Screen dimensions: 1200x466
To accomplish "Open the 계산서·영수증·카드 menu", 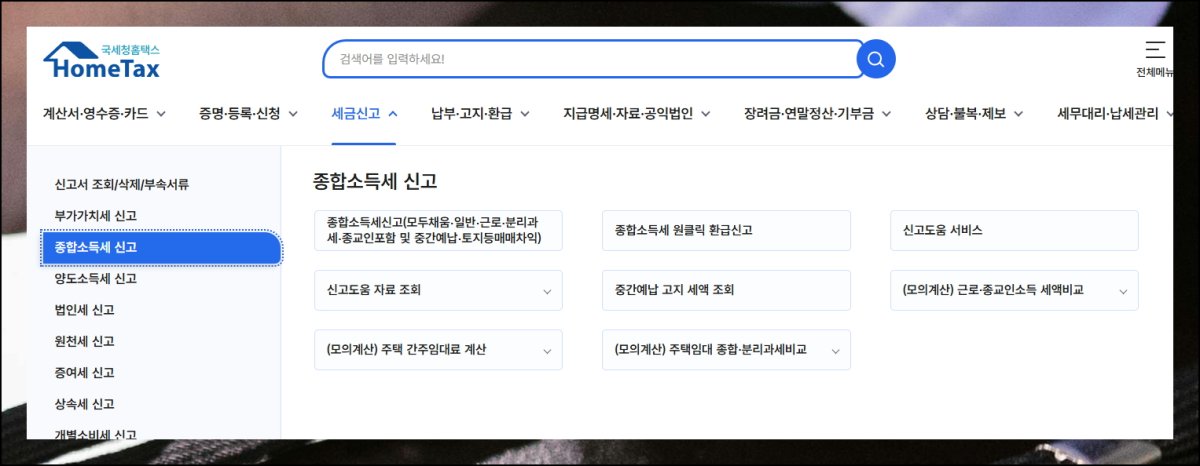I will (x=104, y=114).
